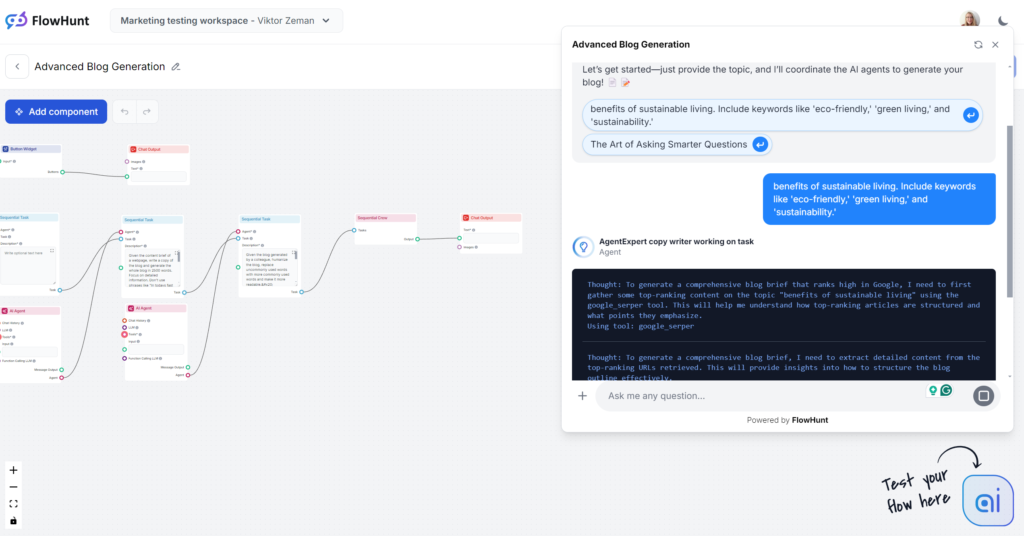The height and width of the screenshot is (536, 1024).
Task: Add an attachment with the plus icon
Action: (582, 396)
